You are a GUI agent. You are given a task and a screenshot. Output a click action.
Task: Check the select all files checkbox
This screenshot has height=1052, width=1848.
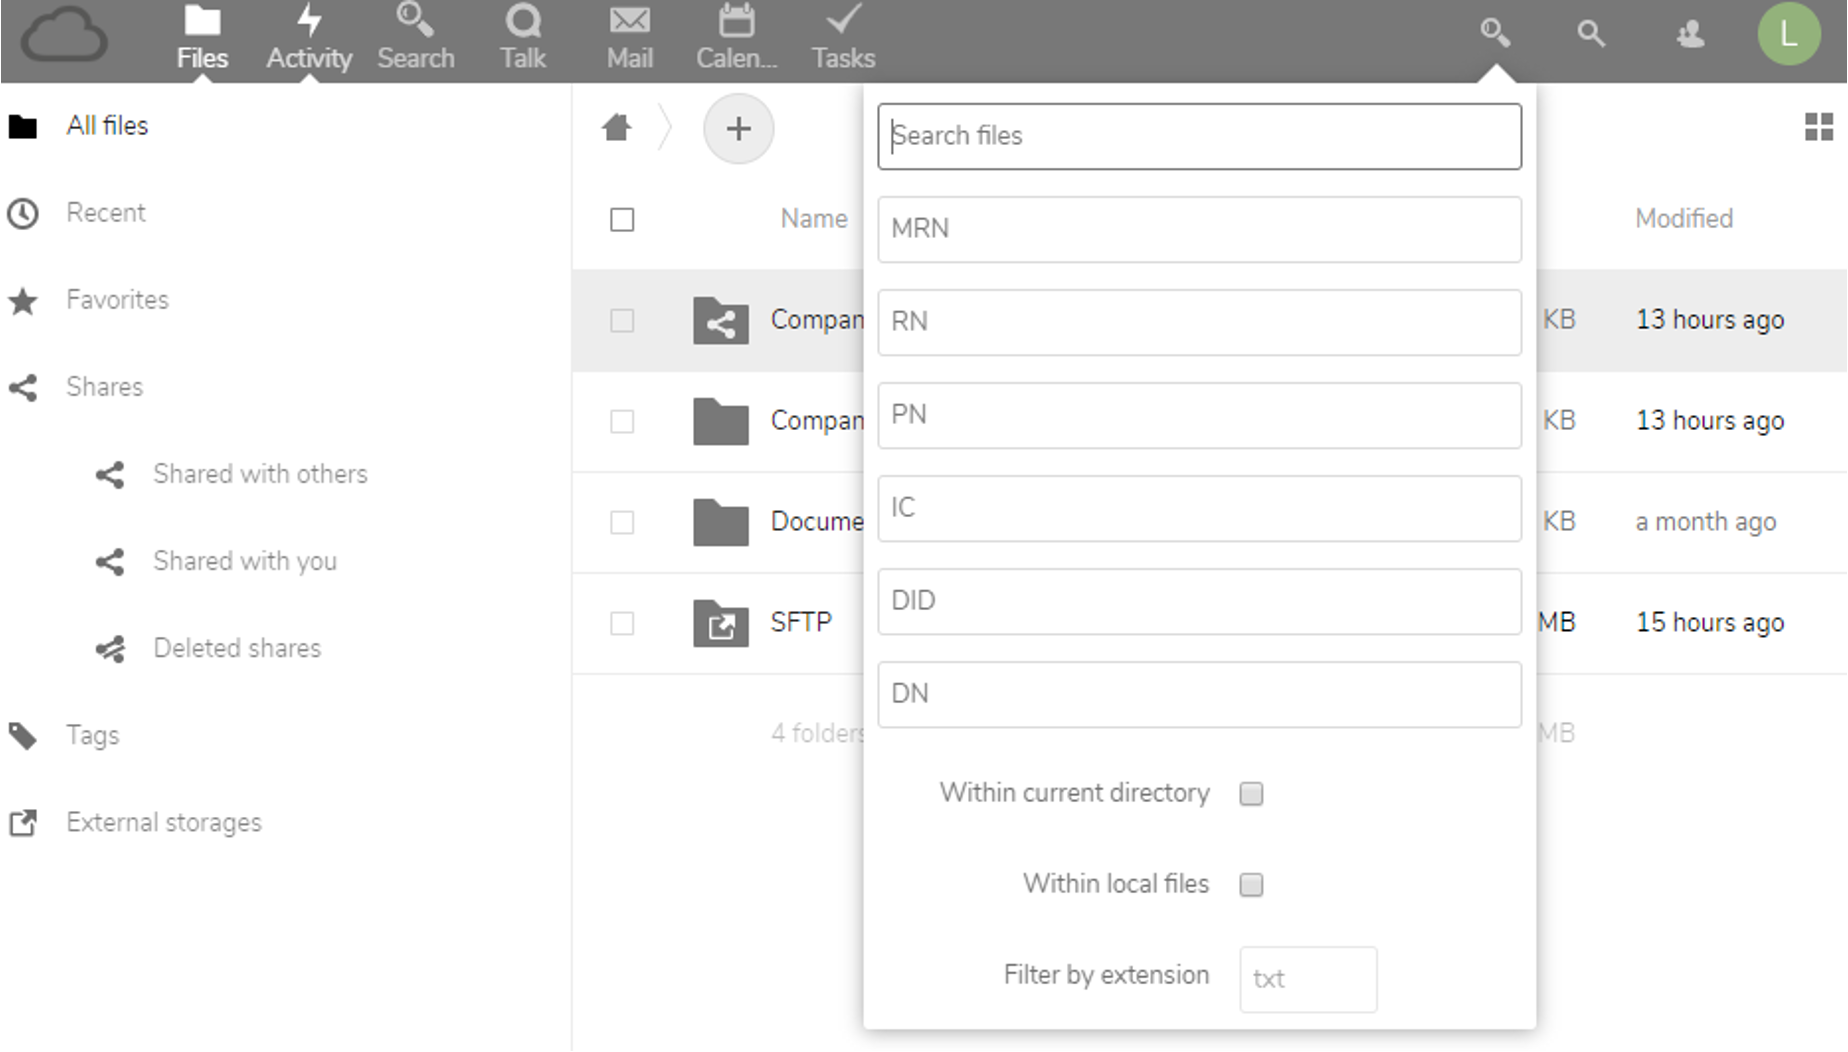click(622, 220)
